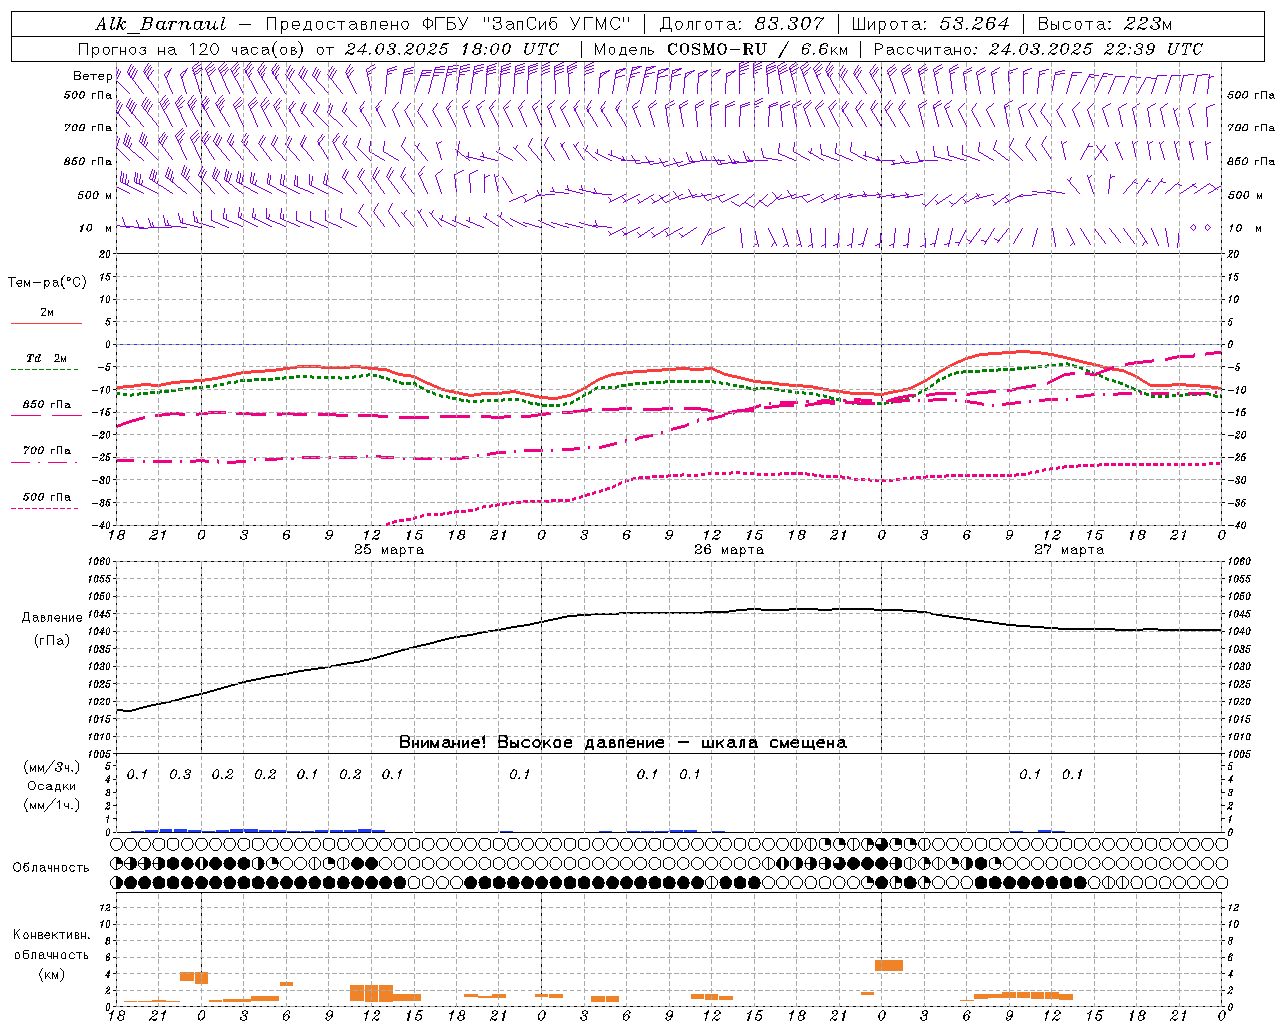
Task: Click the 850 гПа temperature legend entry
Action: point(47,405)
